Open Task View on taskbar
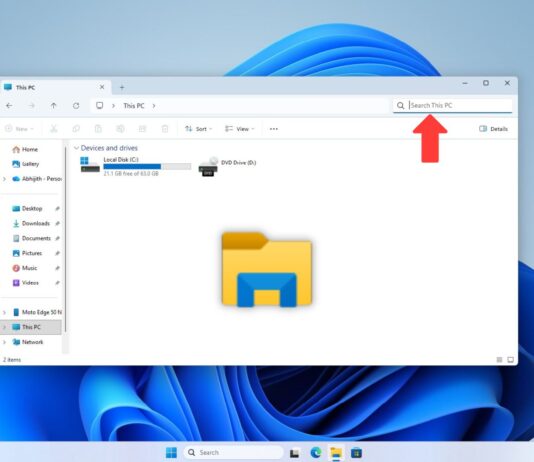Screen dimensions: 534x462 pyautogui.click(x=295, y=453)
